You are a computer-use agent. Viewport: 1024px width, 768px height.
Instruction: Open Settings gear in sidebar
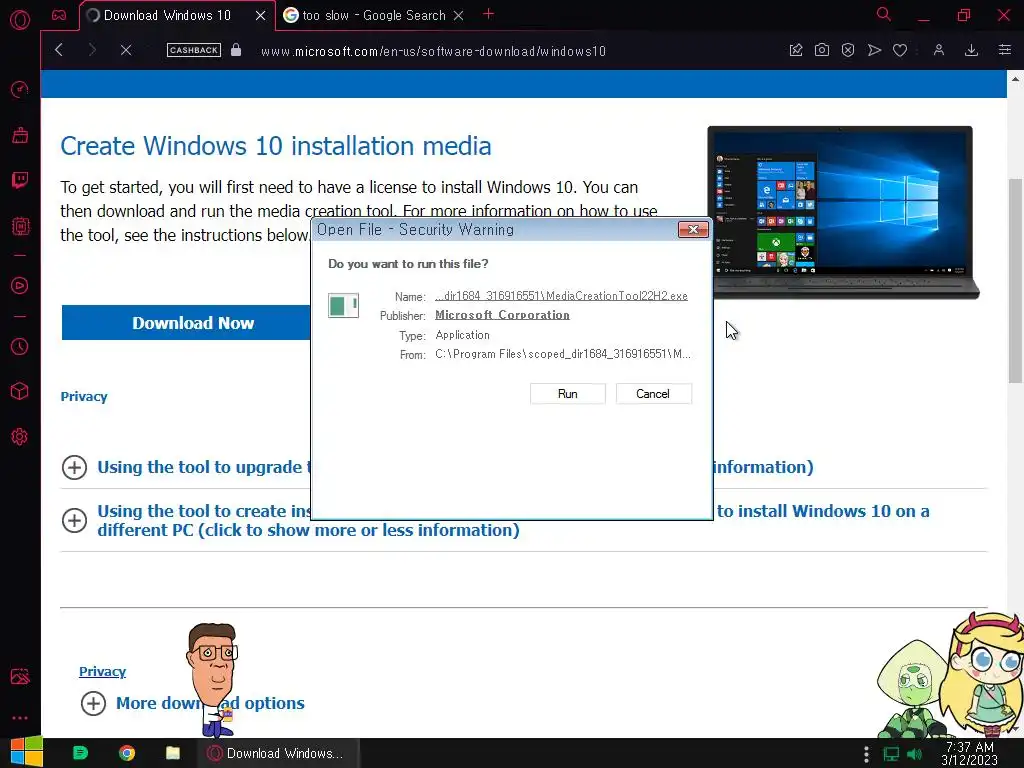click(x=20, y=436)
